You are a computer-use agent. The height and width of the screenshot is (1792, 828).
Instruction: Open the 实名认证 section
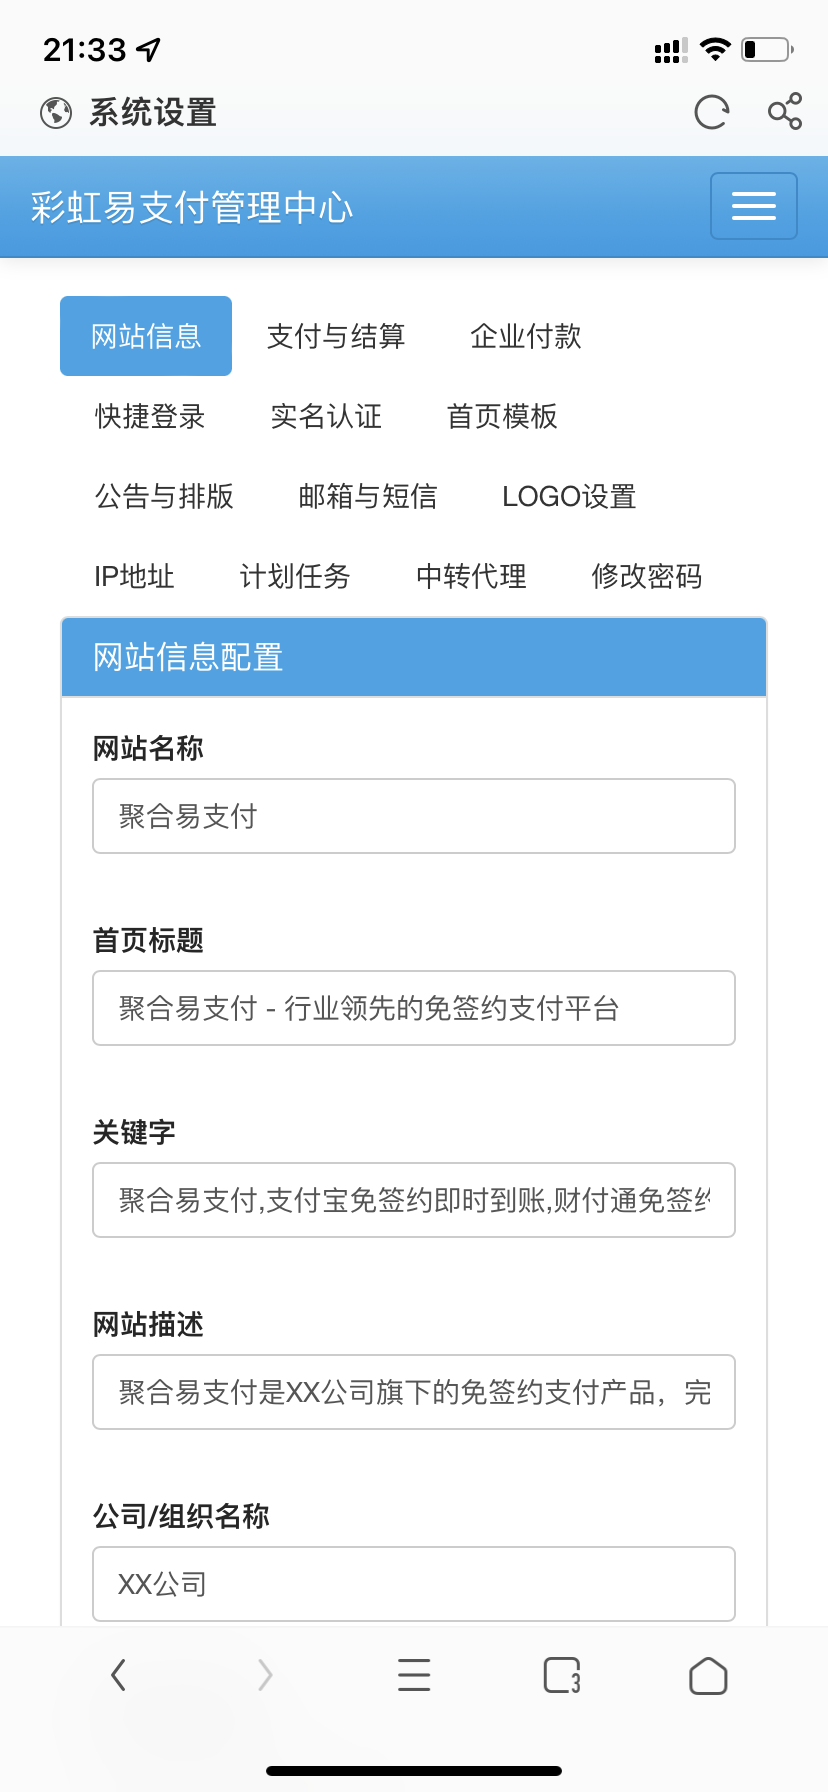click(x=326, y=417)
